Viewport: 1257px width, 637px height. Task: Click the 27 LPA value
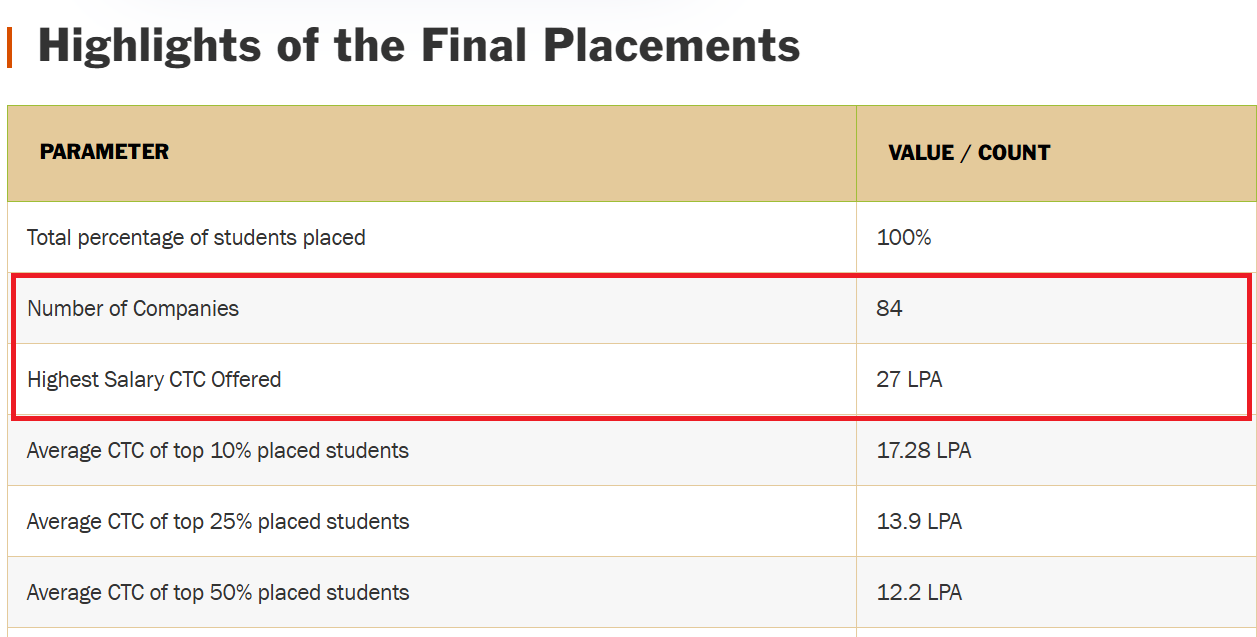(909, 380)
